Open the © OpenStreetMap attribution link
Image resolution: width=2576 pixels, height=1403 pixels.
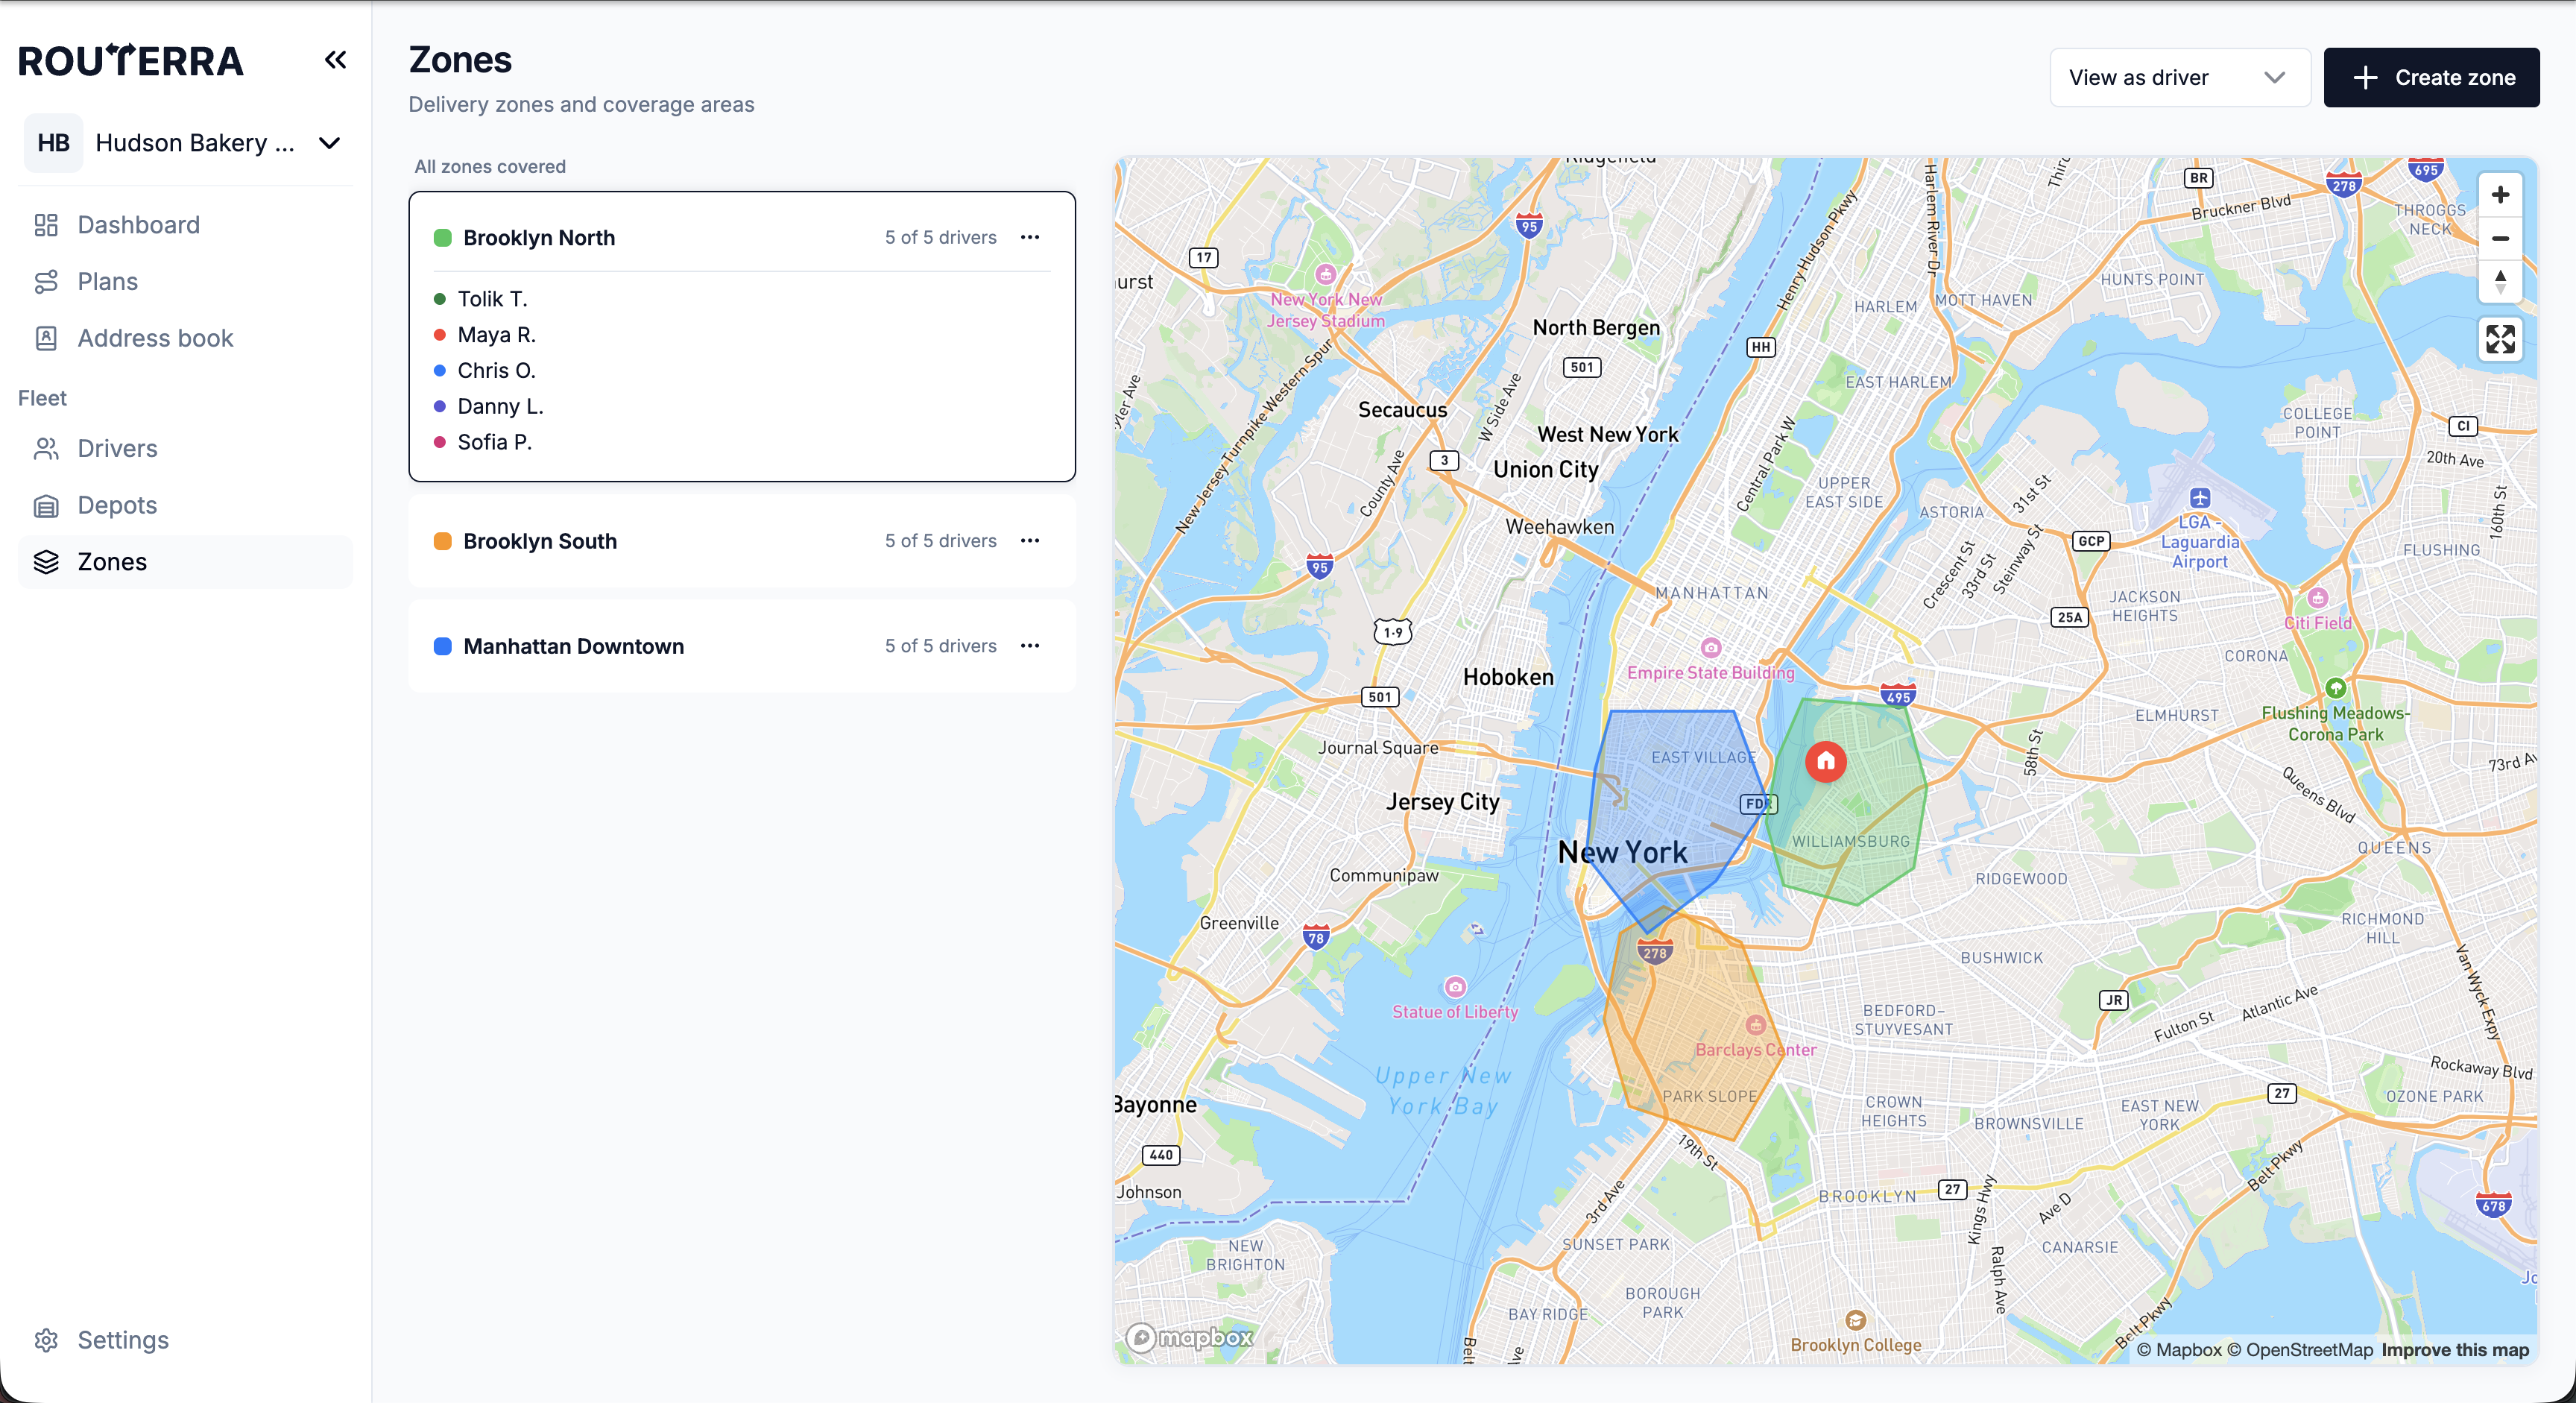[2299, 1350]
